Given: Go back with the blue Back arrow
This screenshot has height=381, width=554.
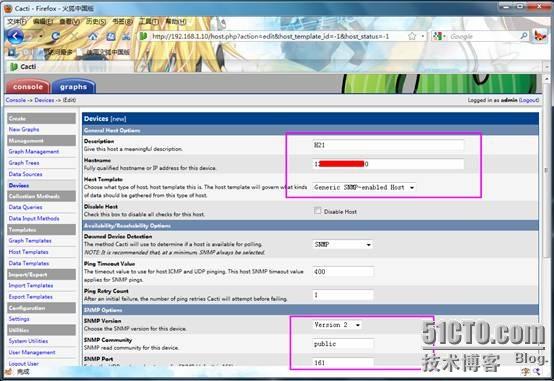Looking at the screenshot, I should pyautogui.click(x=14, y=36).
